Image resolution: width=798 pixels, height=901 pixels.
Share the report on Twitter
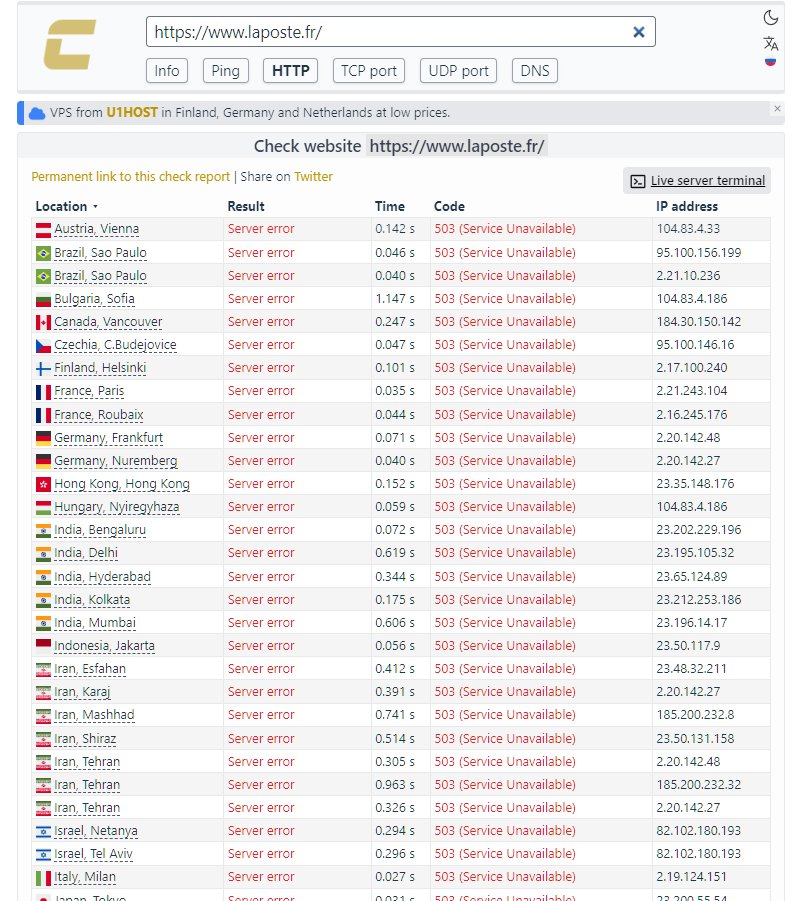coord(313,177)
